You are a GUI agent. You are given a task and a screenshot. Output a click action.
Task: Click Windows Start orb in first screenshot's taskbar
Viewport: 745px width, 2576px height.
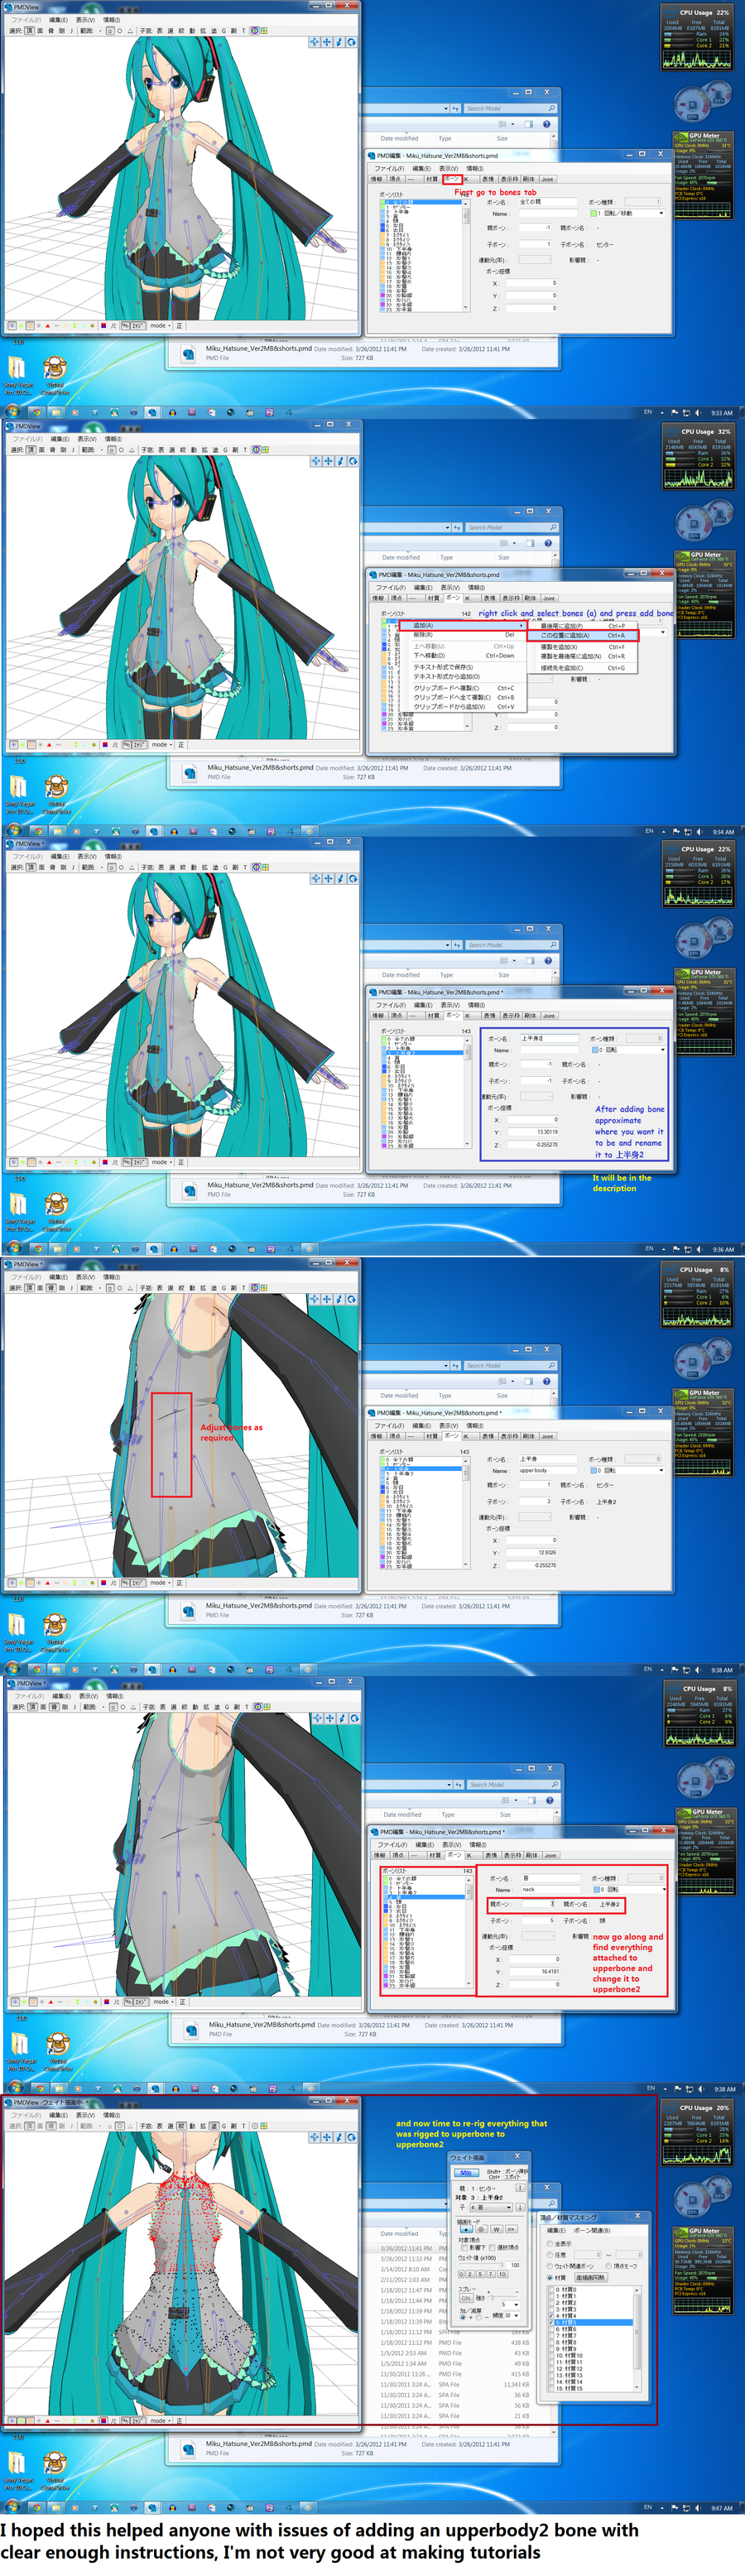coord(12,412)
